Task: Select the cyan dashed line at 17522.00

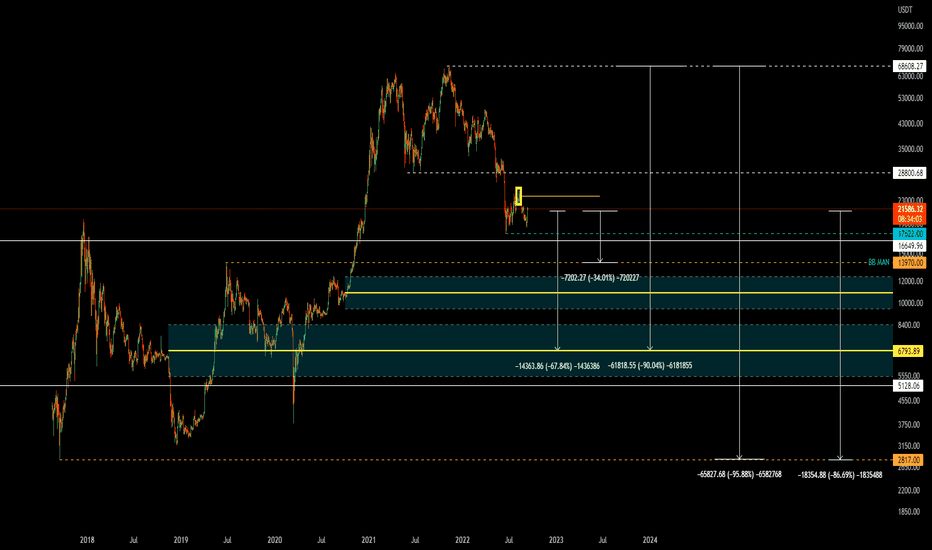Action: (699, 234)
